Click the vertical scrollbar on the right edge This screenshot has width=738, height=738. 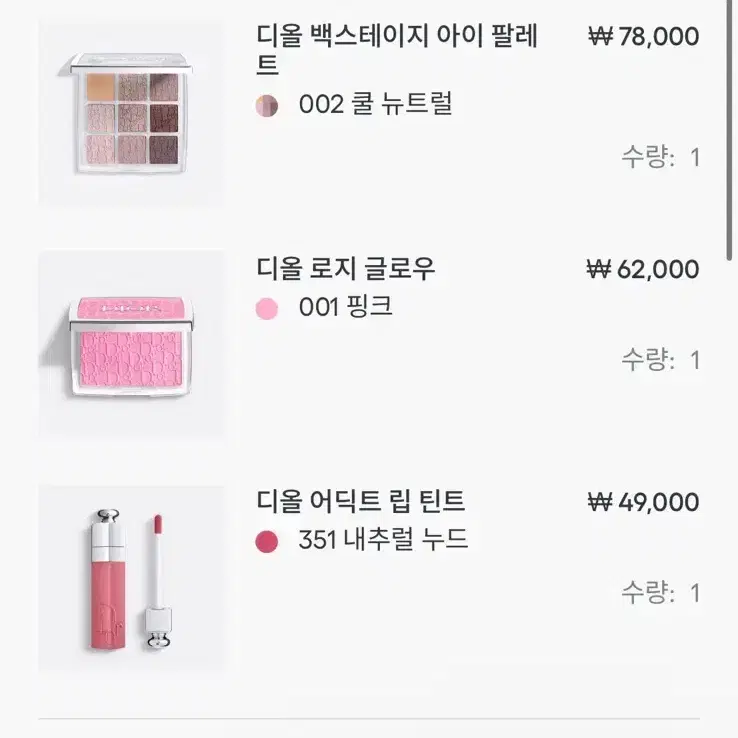coord(730,130)
